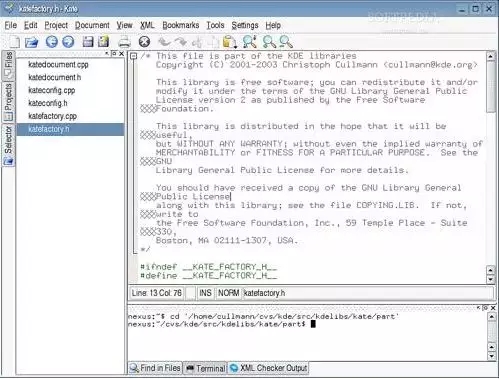The height and width of the screenshot is (379, 499).
Task: Click the #ifndef __KATE_FACTORY_H__ line
Action: tap(209, 267)
